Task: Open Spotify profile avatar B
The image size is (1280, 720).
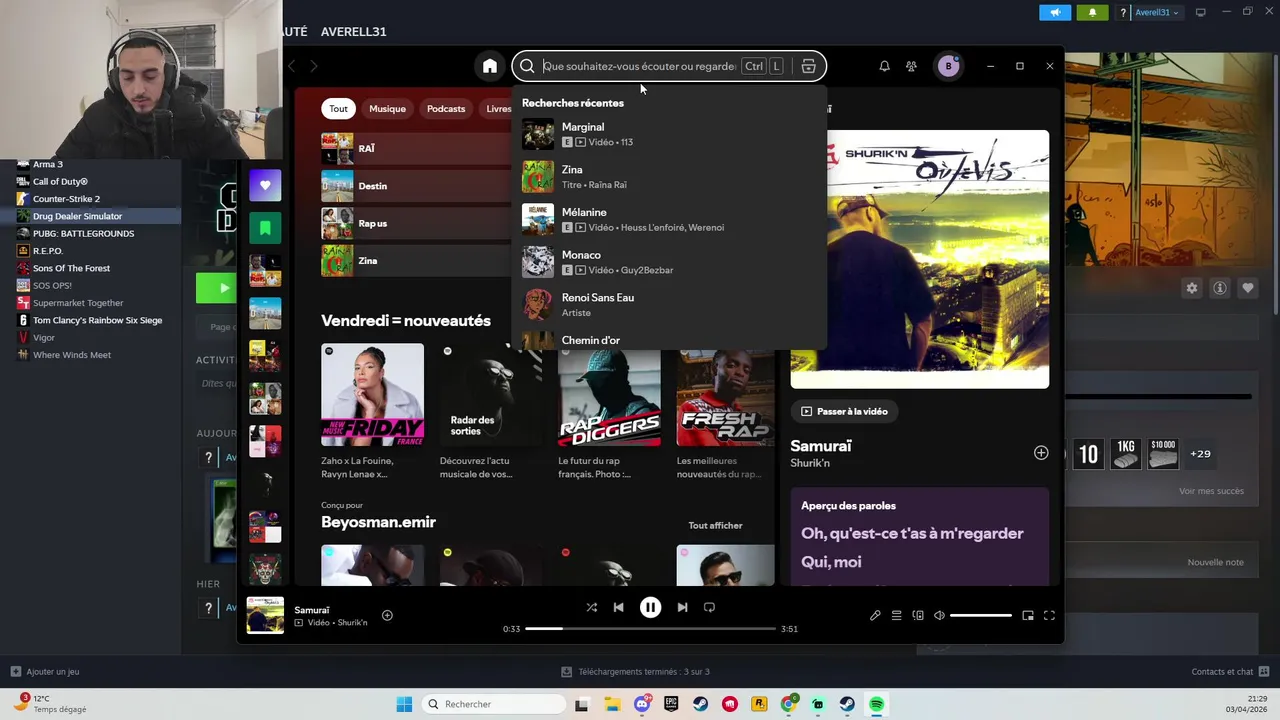Action: click(948, 66)
